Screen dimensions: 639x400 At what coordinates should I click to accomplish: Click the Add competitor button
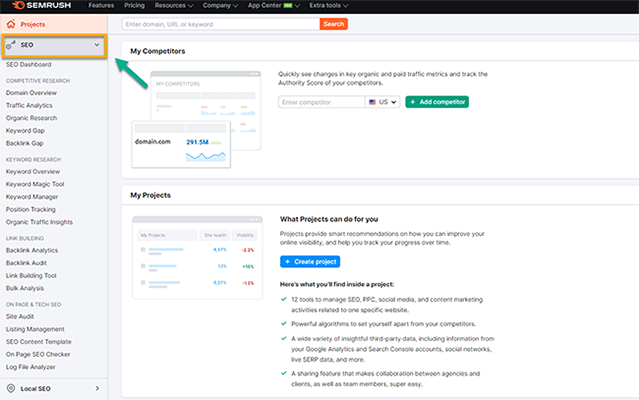coord(437,102)
